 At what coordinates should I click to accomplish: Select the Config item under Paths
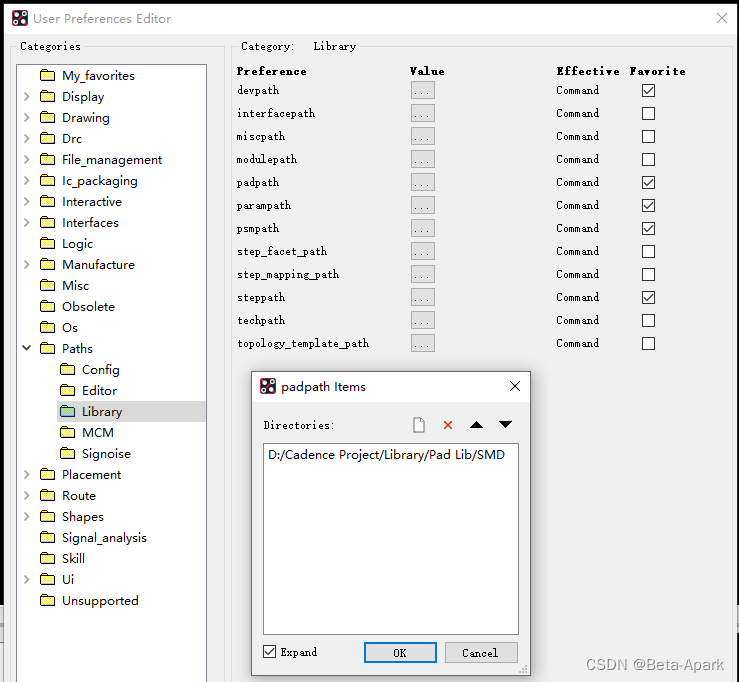tap(100, 370)
